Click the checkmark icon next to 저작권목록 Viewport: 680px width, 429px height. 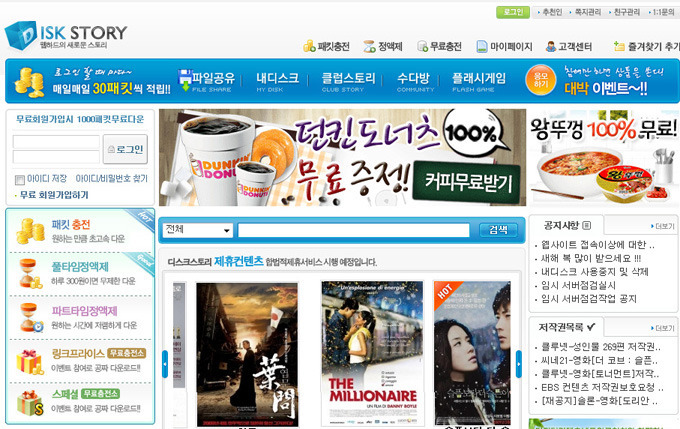pos(591,327)
